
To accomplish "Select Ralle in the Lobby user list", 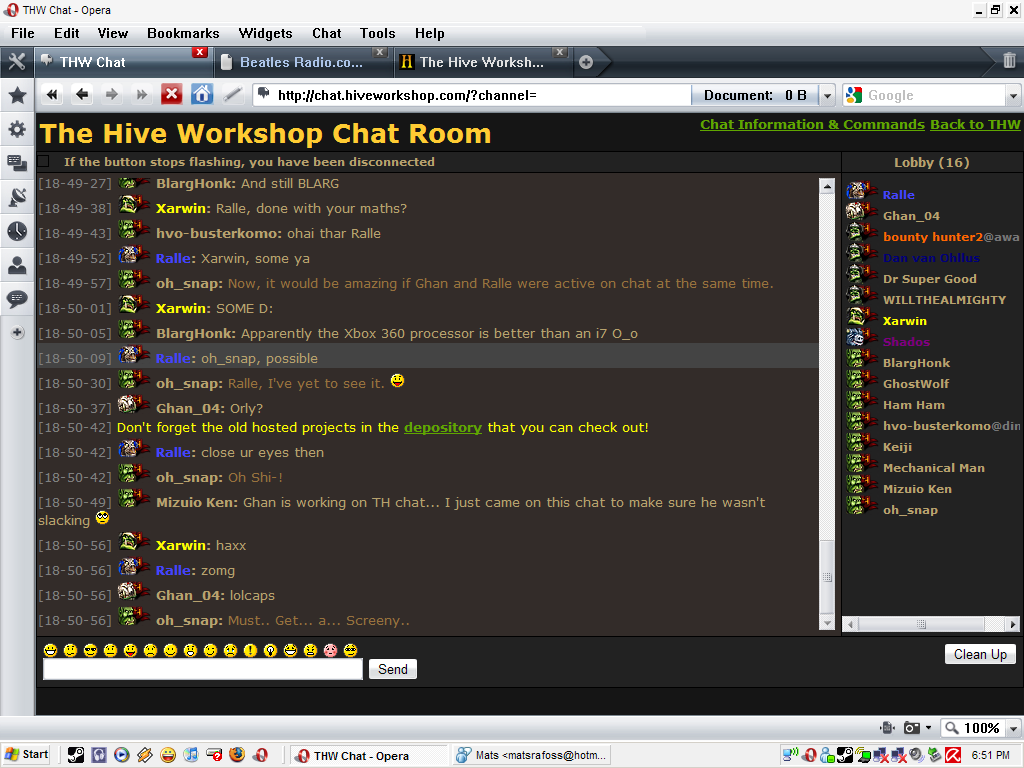I will pyautogui.click(x=899, y=195).
